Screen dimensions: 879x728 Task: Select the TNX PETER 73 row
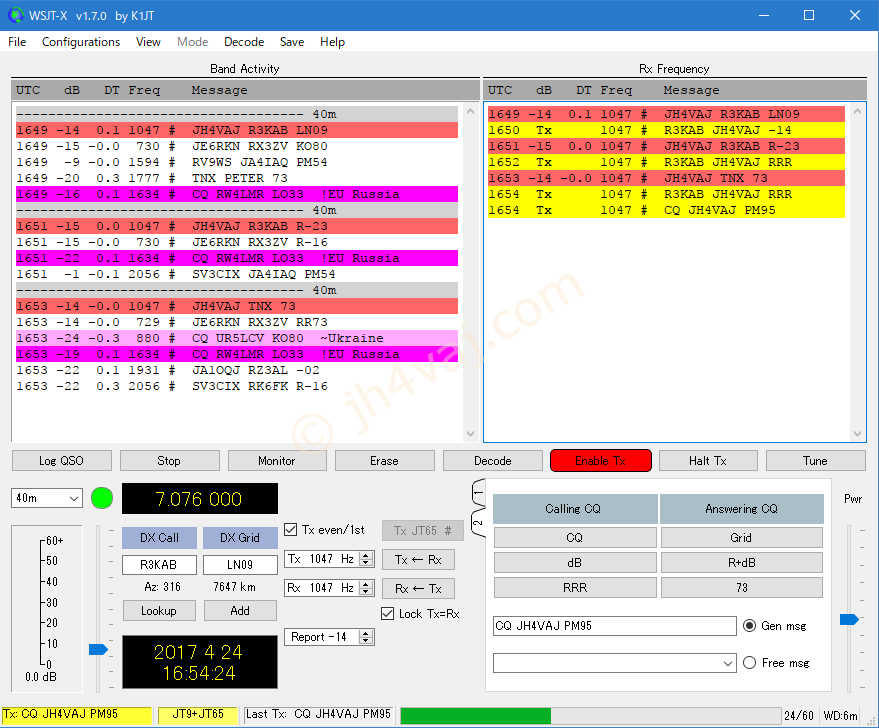237,178
